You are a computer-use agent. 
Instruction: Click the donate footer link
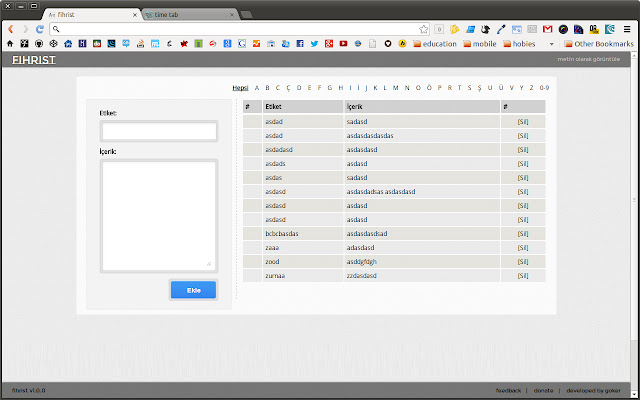coord(543,391)
